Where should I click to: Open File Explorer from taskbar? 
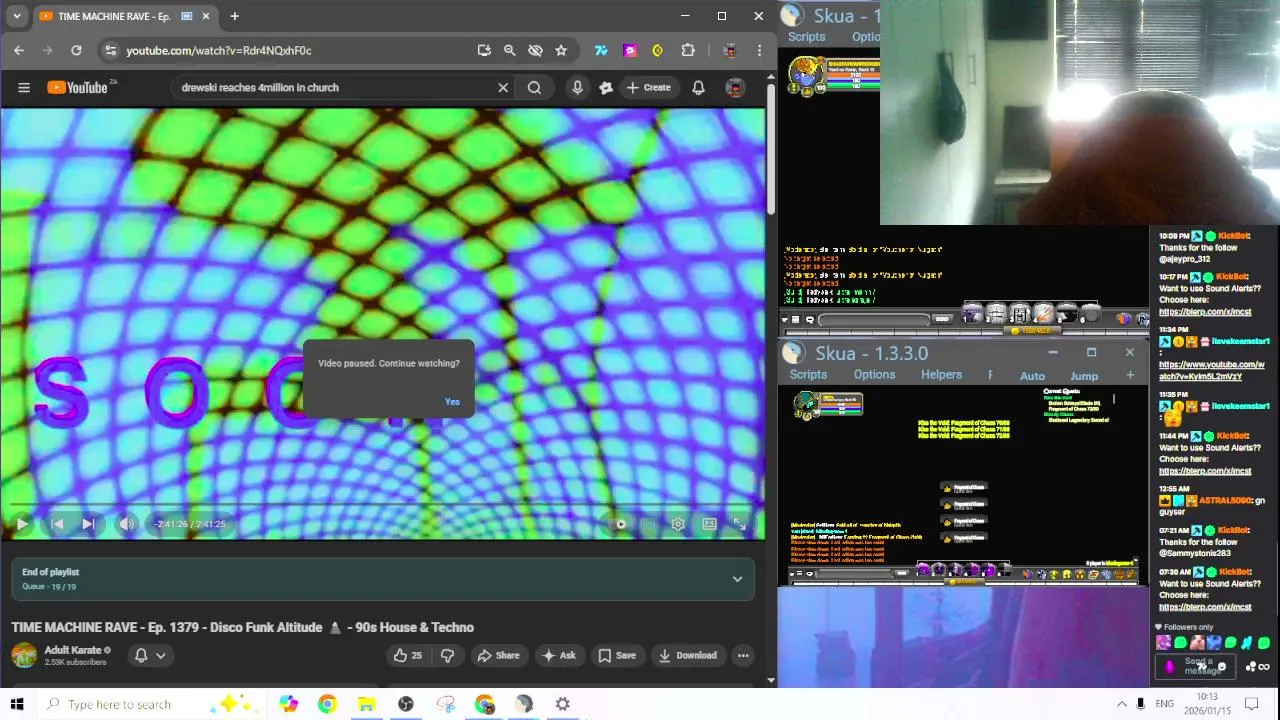(x=366, y=704)
